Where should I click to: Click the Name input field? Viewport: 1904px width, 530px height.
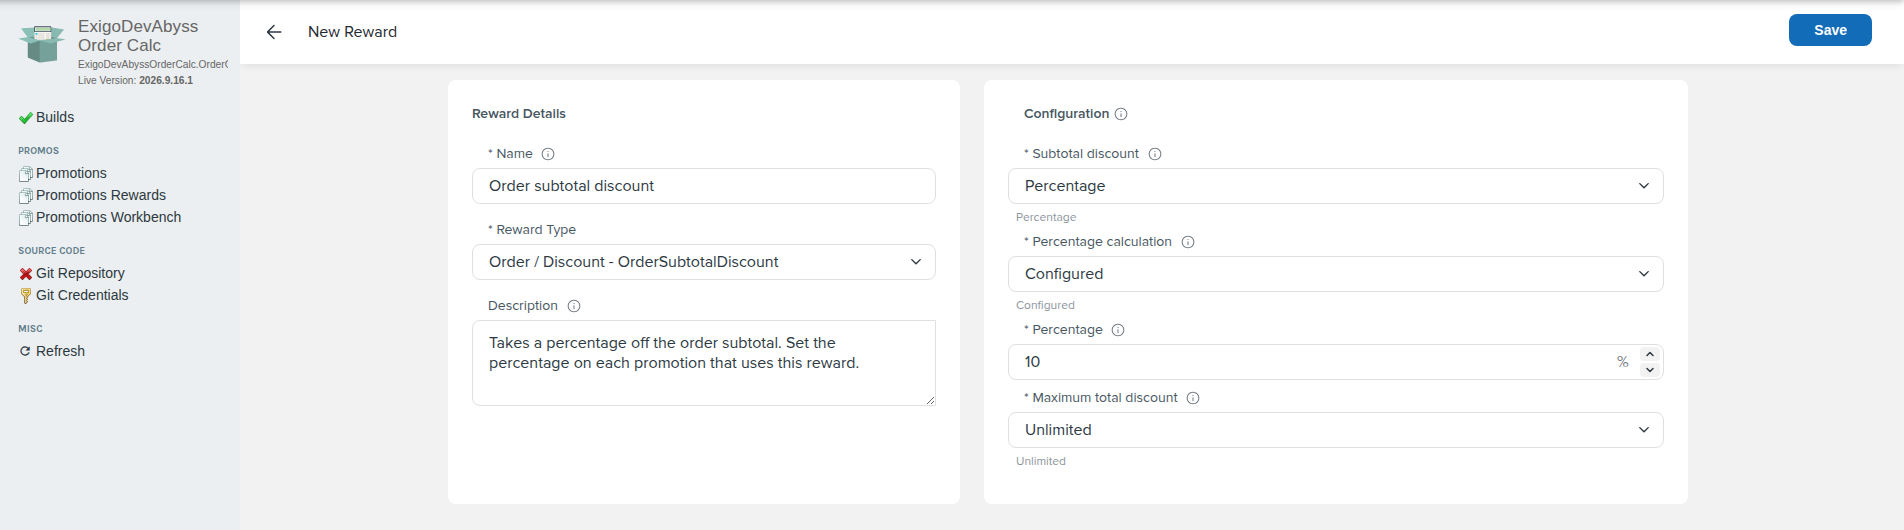704,186
